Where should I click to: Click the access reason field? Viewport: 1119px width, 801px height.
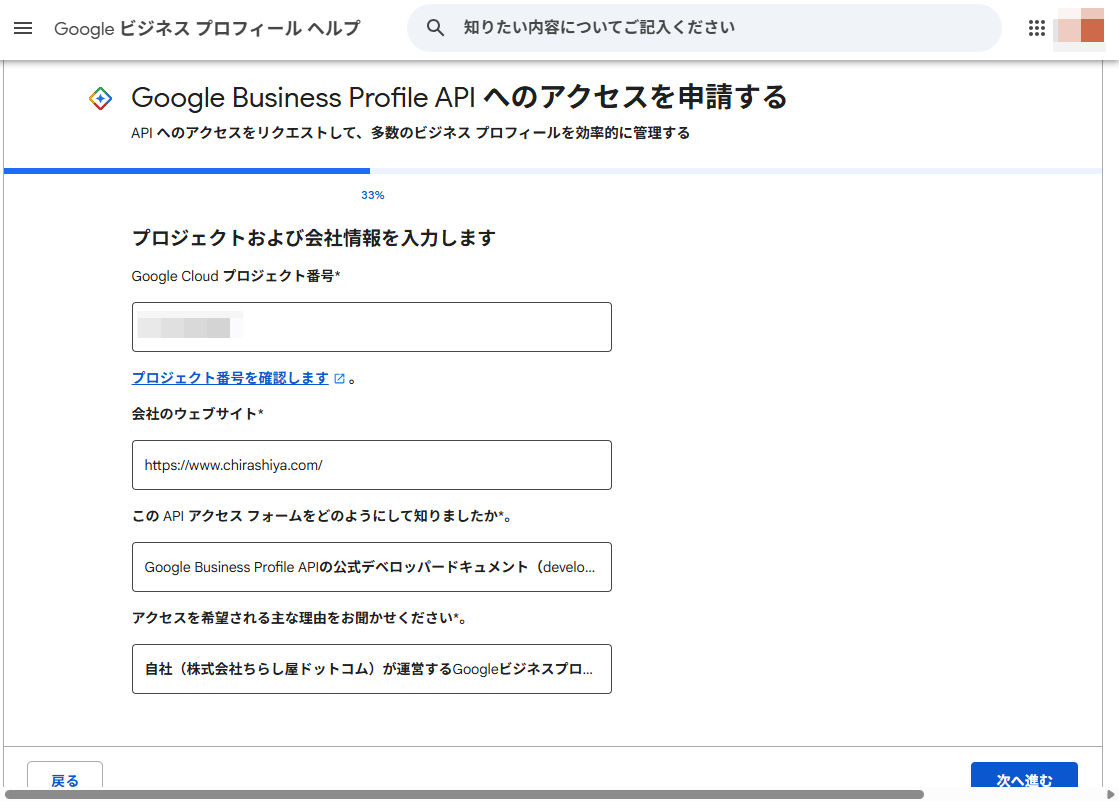pyautogui.click(x=372, y=669)
